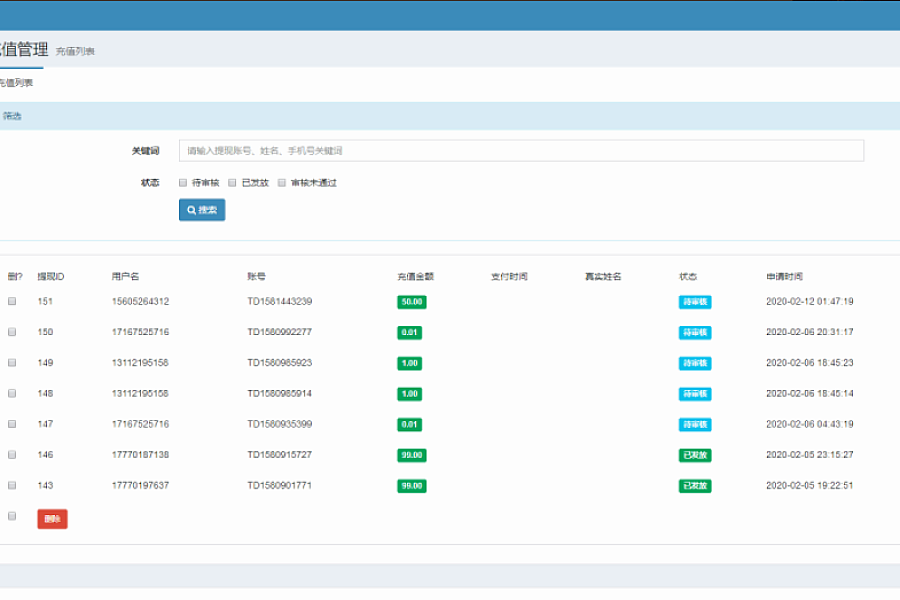Click the 待审核 status badge in row 149

(695, 363)
